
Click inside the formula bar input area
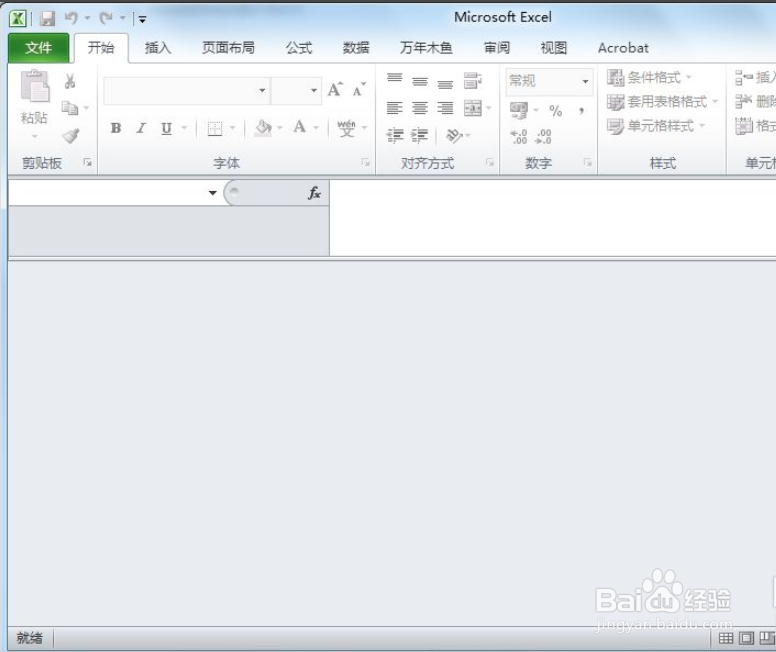pos(552,218)
